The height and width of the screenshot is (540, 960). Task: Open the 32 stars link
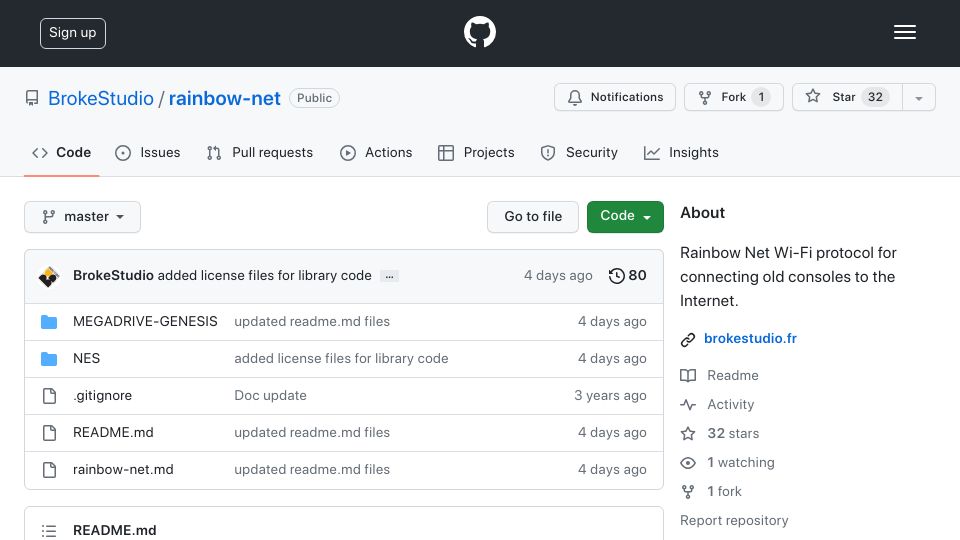coord(733,433)
